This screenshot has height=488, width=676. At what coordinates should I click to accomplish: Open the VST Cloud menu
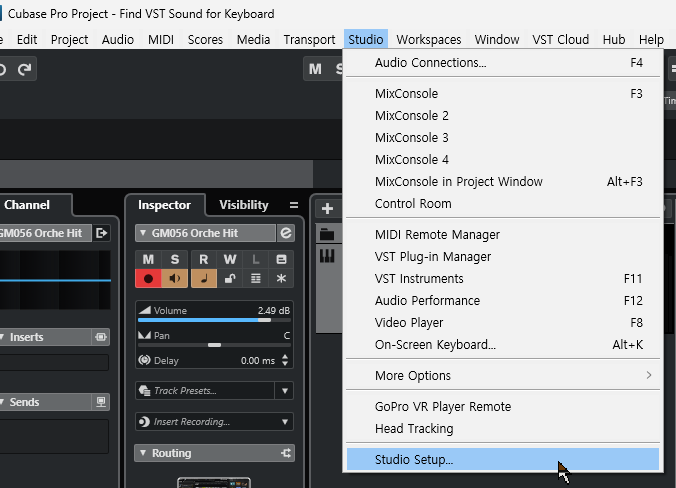pyautogui.click(x=560, y=39)
